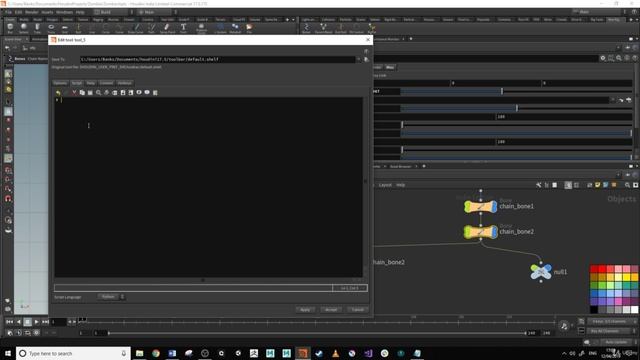Open the Render menu
Screen dimensions: 640x360
coord(31,12)
